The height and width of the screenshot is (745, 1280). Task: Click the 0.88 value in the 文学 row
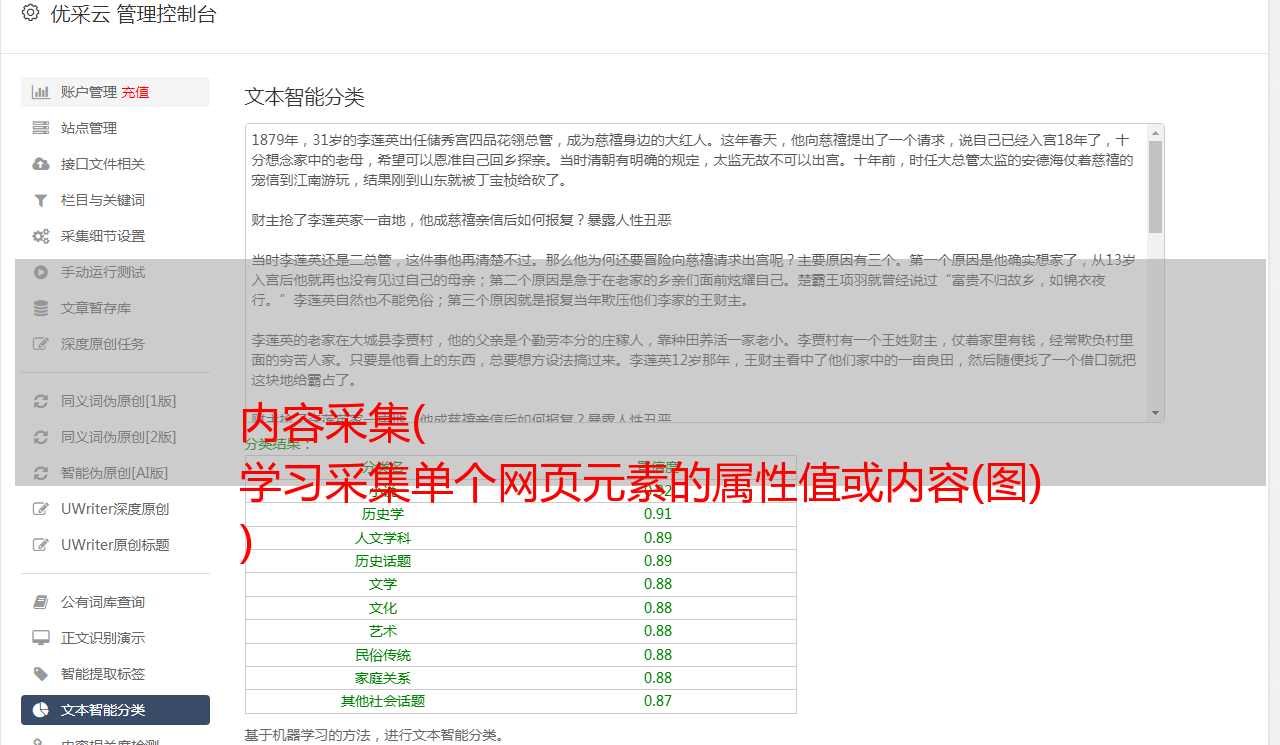pos(658,584)
